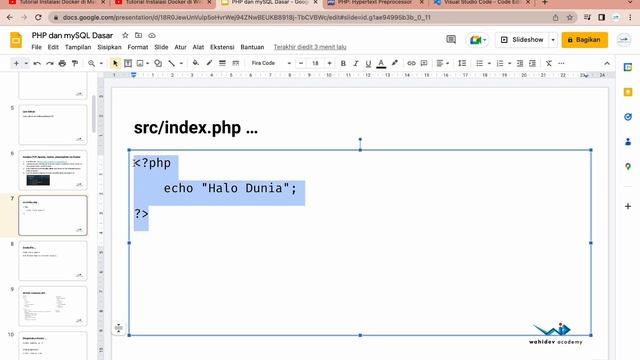
Task: Select the Line tool
Action: (171, 63)
